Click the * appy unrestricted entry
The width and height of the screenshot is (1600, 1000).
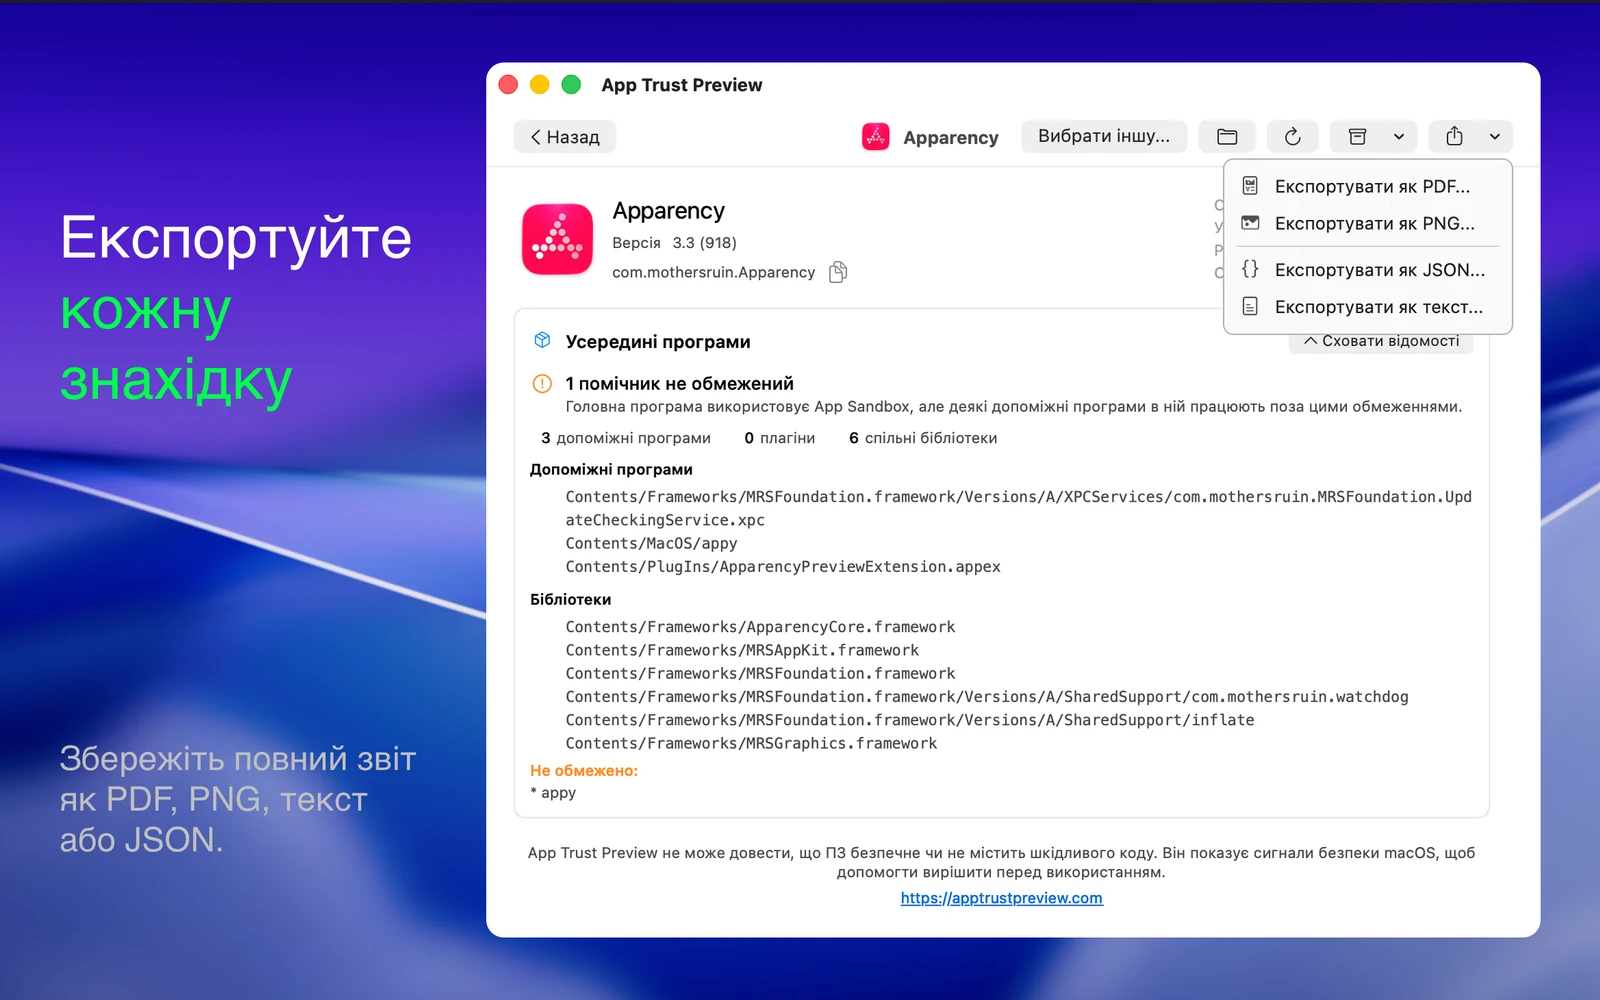[x=553, y=793]
